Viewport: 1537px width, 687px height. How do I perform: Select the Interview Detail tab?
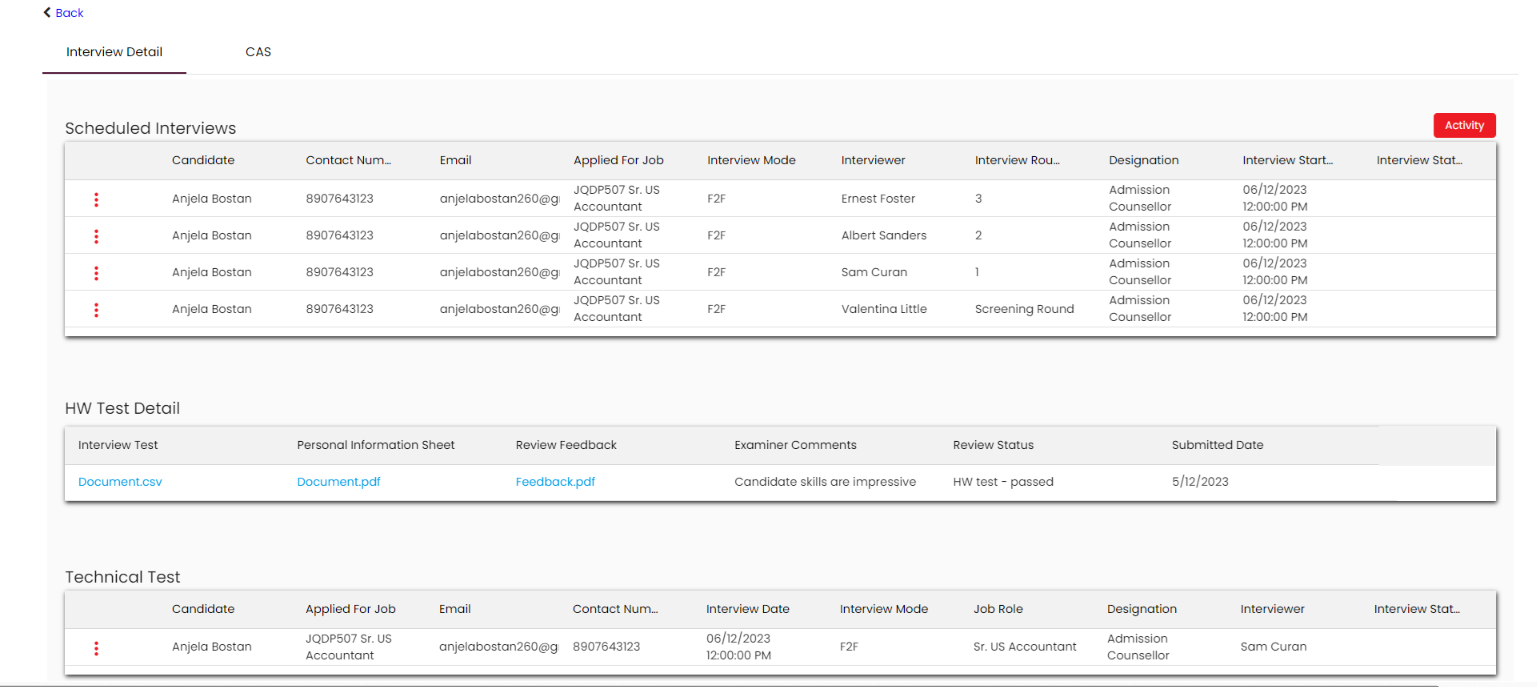(114, 52)
